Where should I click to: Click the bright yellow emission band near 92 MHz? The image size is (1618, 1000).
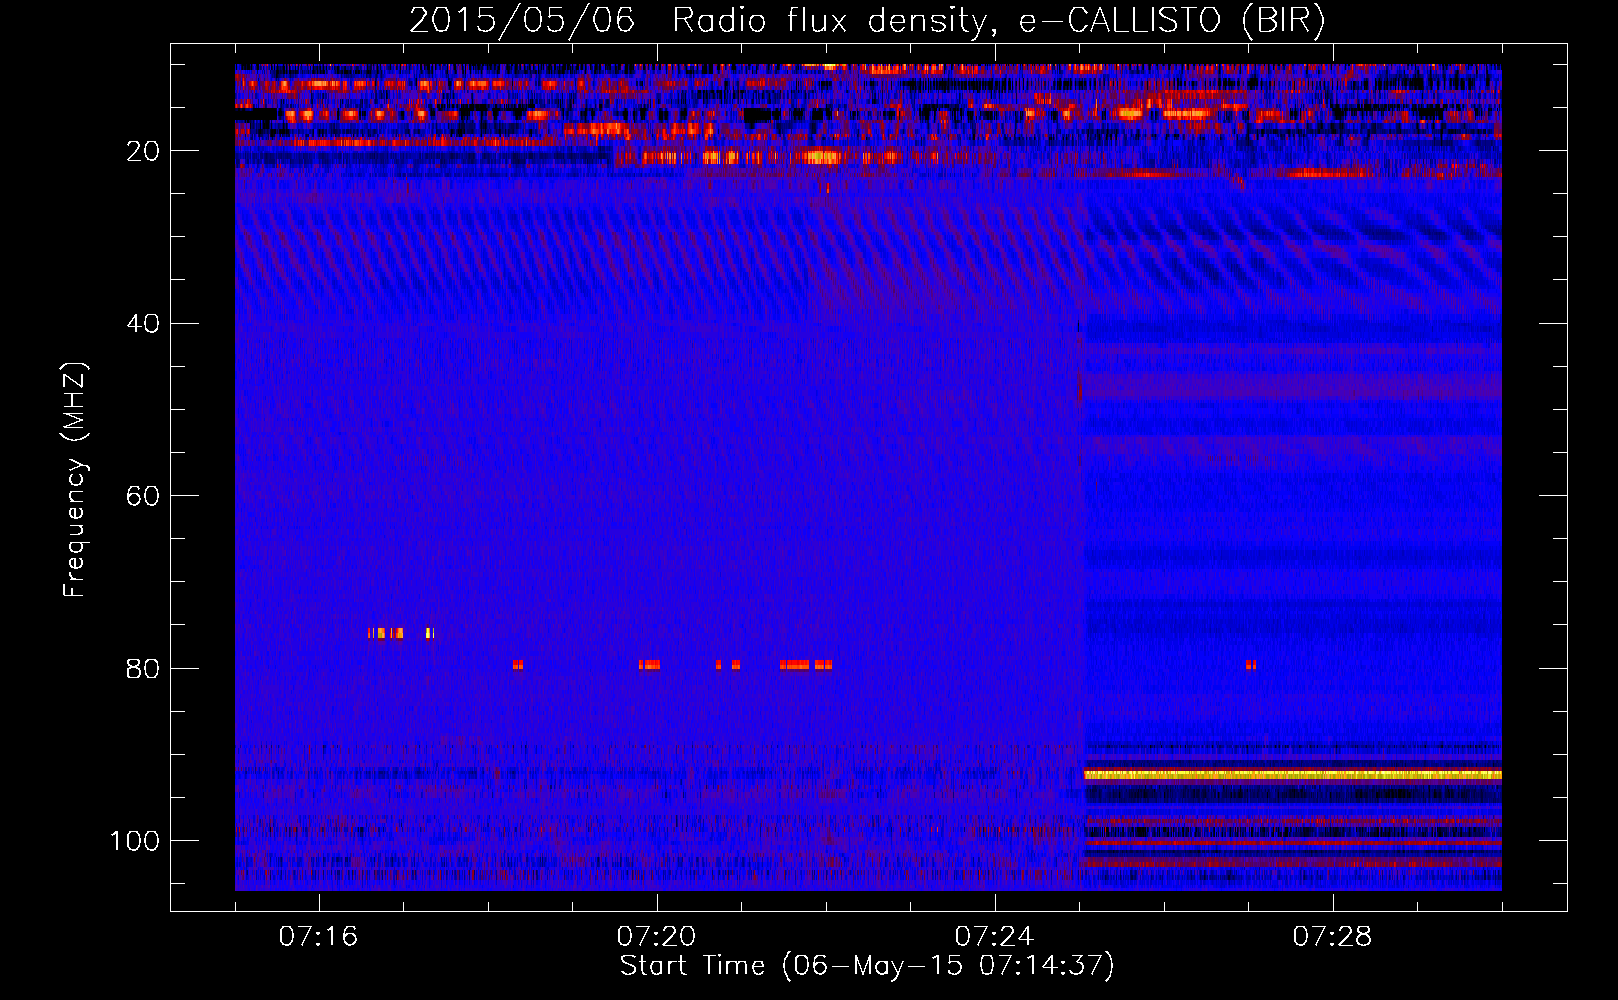pyautogui.click(x=1293, y=775)
